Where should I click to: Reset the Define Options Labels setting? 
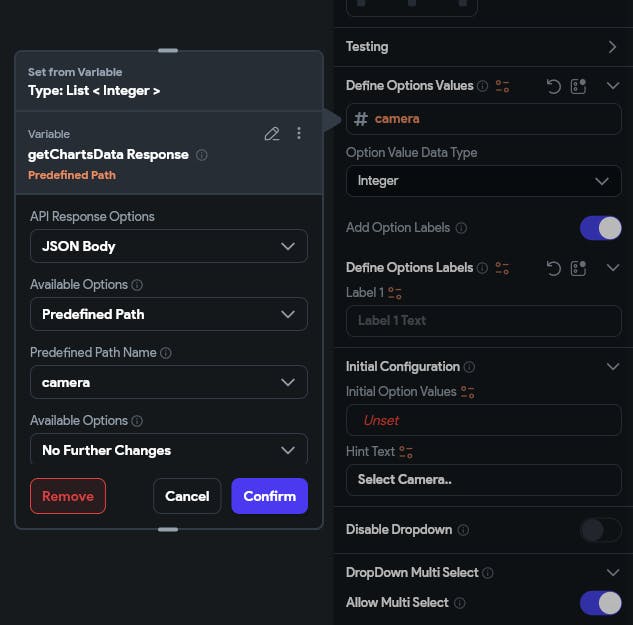tap(553, 268)
